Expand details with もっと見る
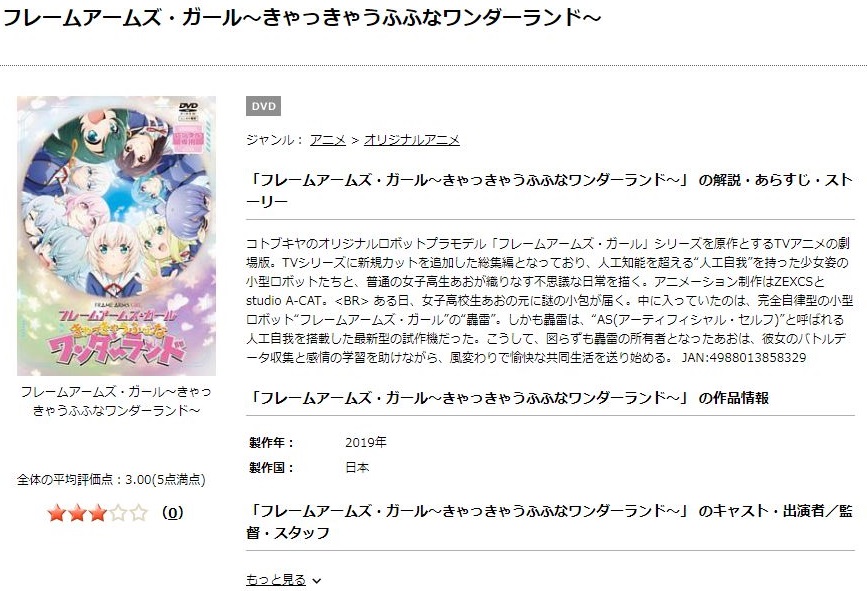The height and width of the screenshot is (591, 867). [276, 579]
